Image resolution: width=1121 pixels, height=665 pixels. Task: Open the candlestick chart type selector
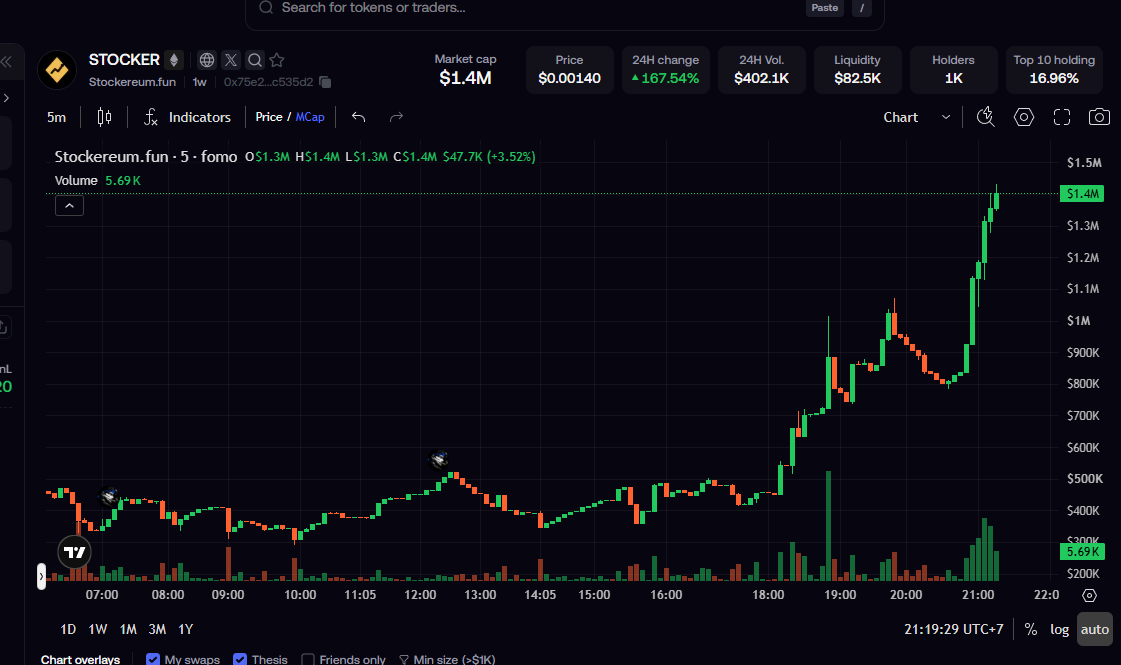click(104, 117)
